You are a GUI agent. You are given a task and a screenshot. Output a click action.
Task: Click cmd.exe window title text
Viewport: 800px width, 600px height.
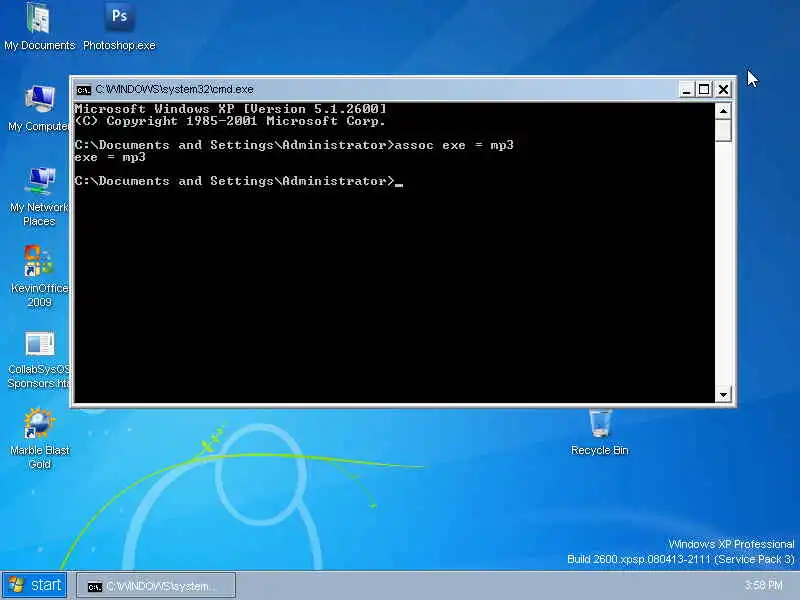[174, 90]
